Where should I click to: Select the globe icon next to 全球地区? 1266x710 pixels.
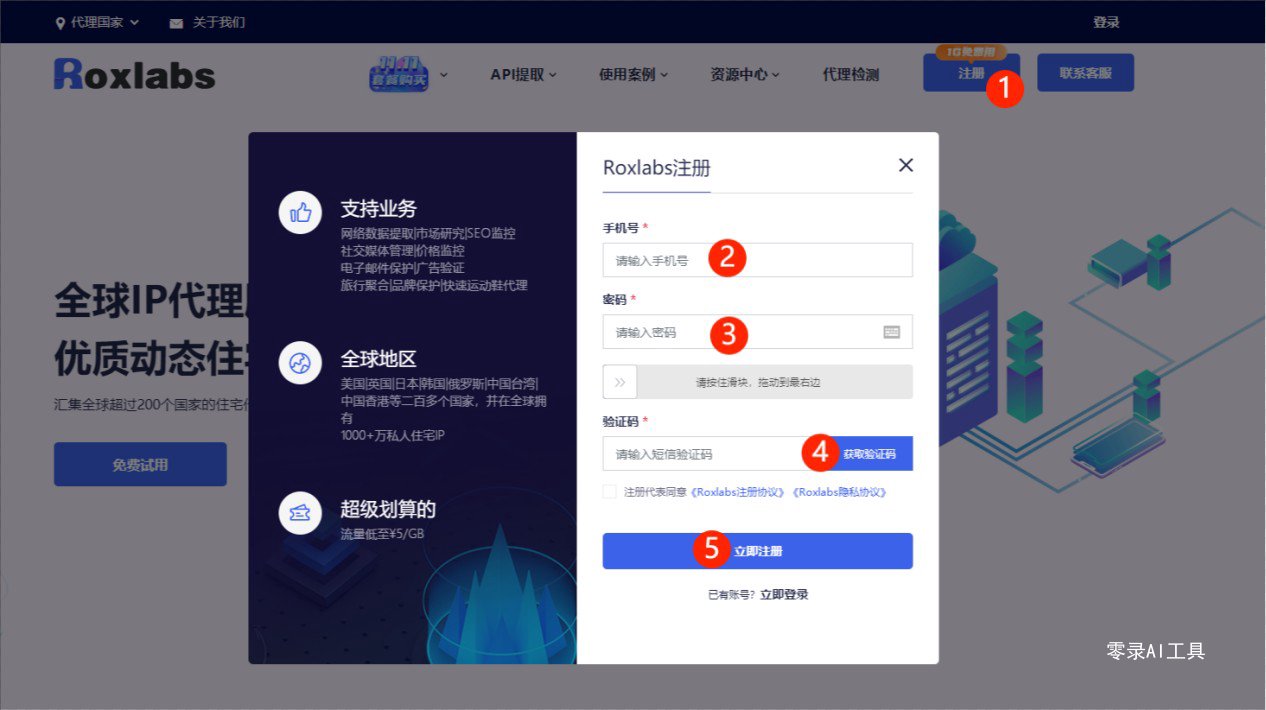click(300, 363)
